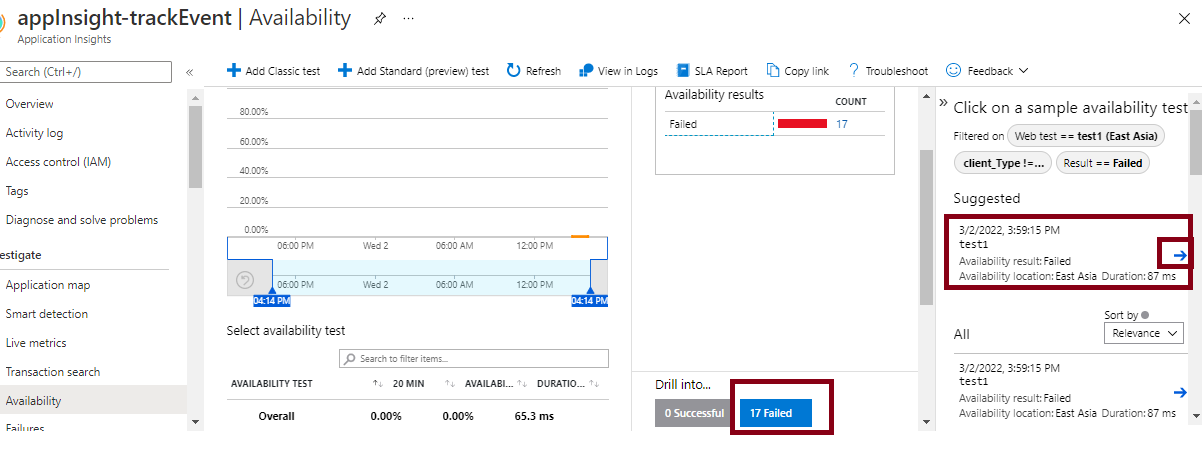Viewport: 1202px width, 457px height.
Task: Close the Availability blade with the X
Action: point(1185,19)
